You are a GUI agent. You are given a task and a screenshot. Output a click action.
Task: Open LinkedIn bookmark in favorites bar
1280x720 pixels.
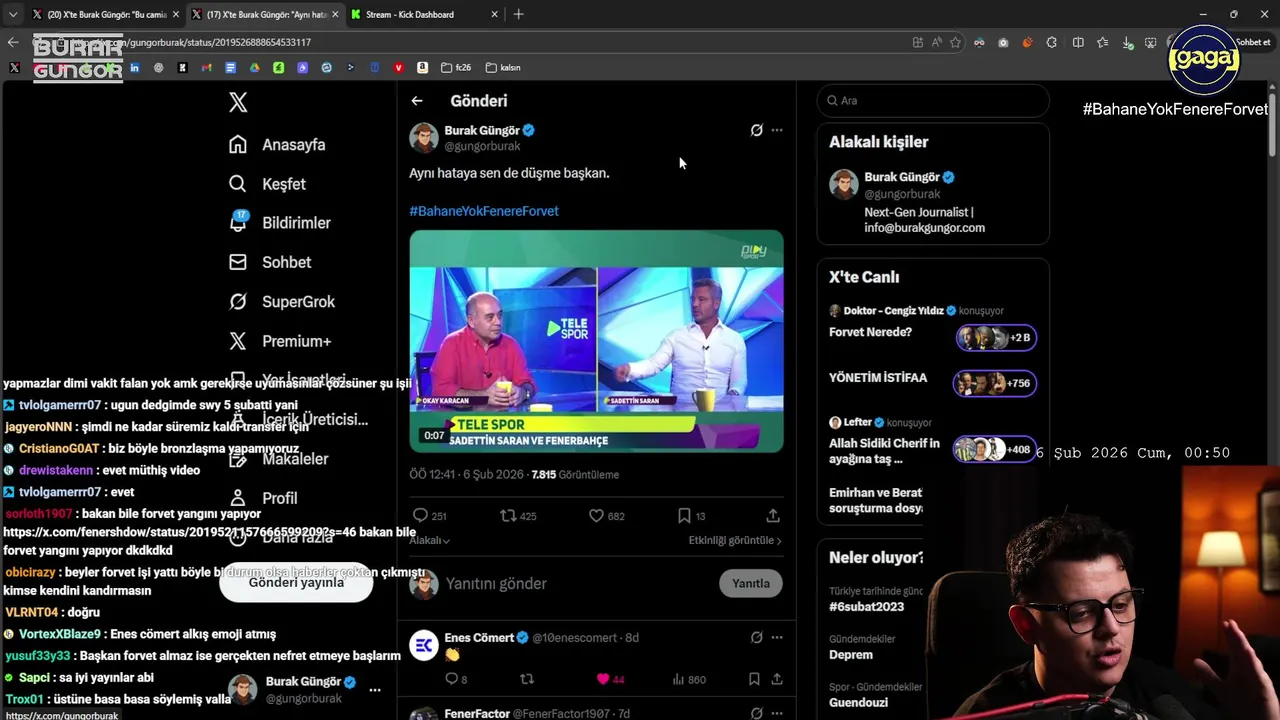(x=135, y=68)
